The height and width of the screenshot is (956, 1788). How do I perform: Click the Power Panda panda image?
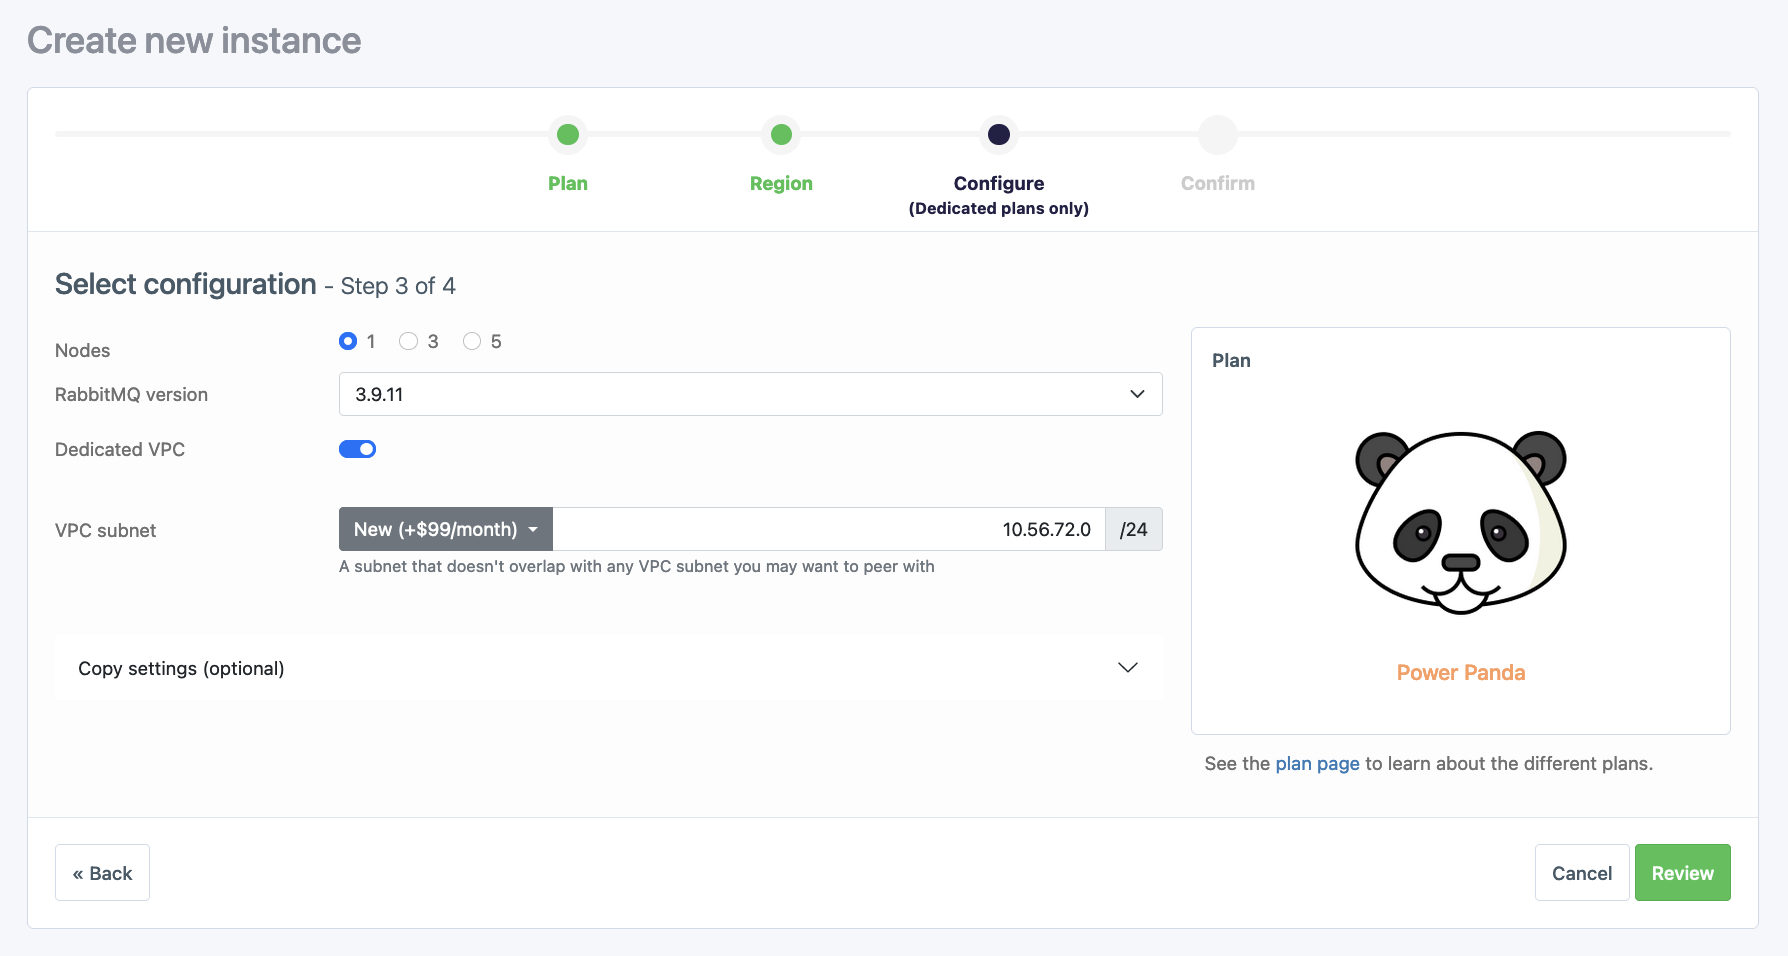(x=1461, y=522)
